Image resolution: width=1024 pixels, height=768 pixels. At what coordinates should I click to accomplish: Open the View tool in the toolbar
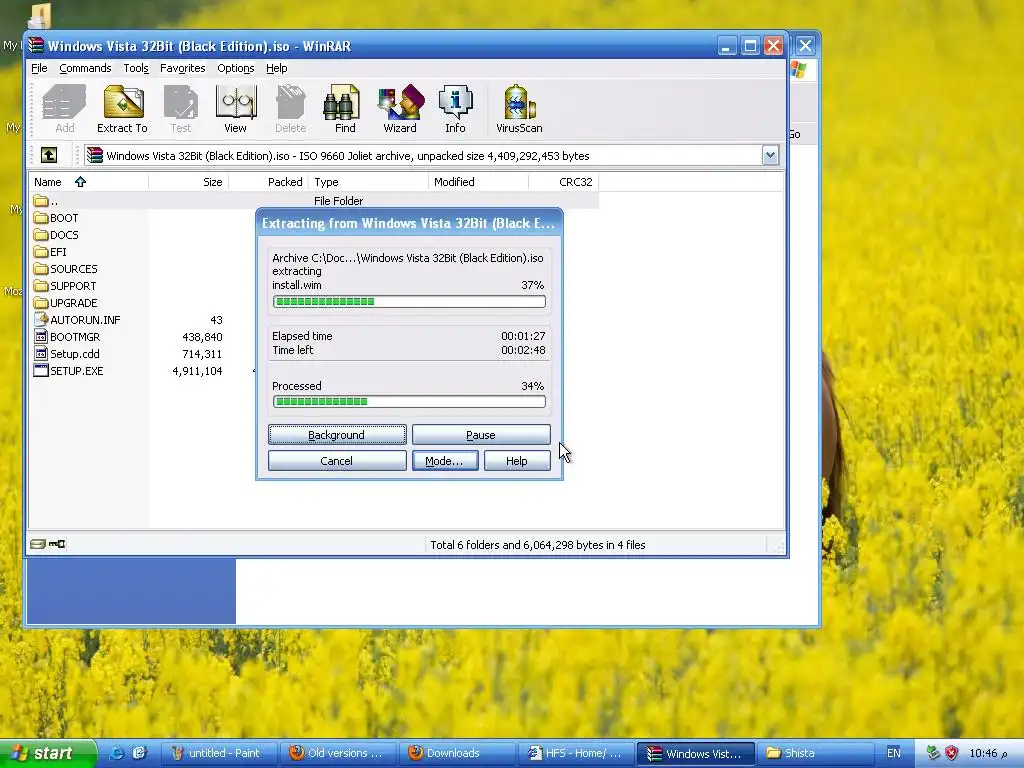pos(235,109)
